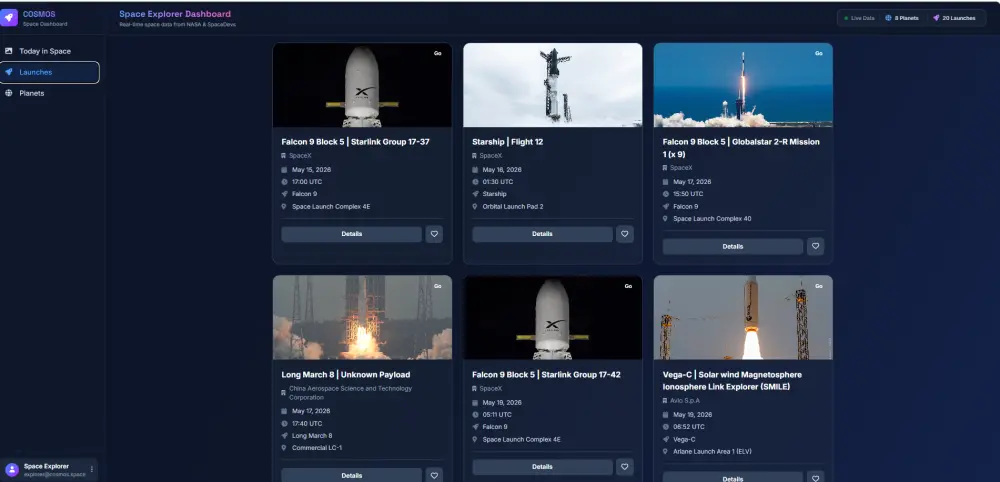Click Go status badge on Vega-C card
This screenshot has height=482, width=1000.
point(819,286)
